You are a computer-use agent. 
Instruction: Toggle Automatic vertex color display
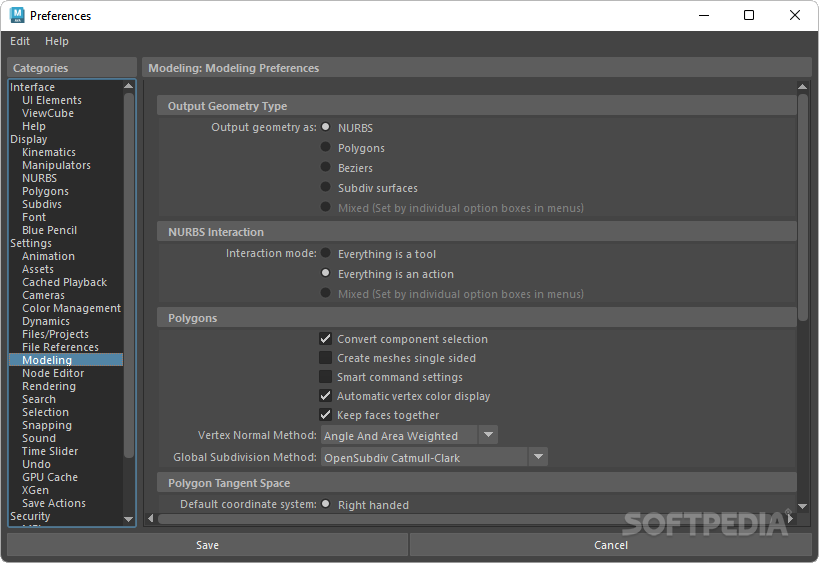click(325, 396)
